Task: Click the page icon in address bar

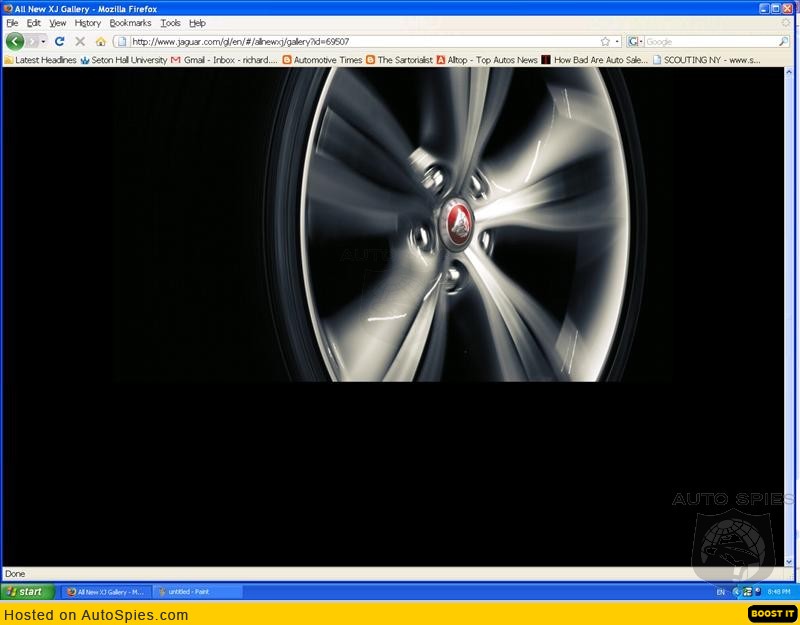Action: tap(121, 41)
